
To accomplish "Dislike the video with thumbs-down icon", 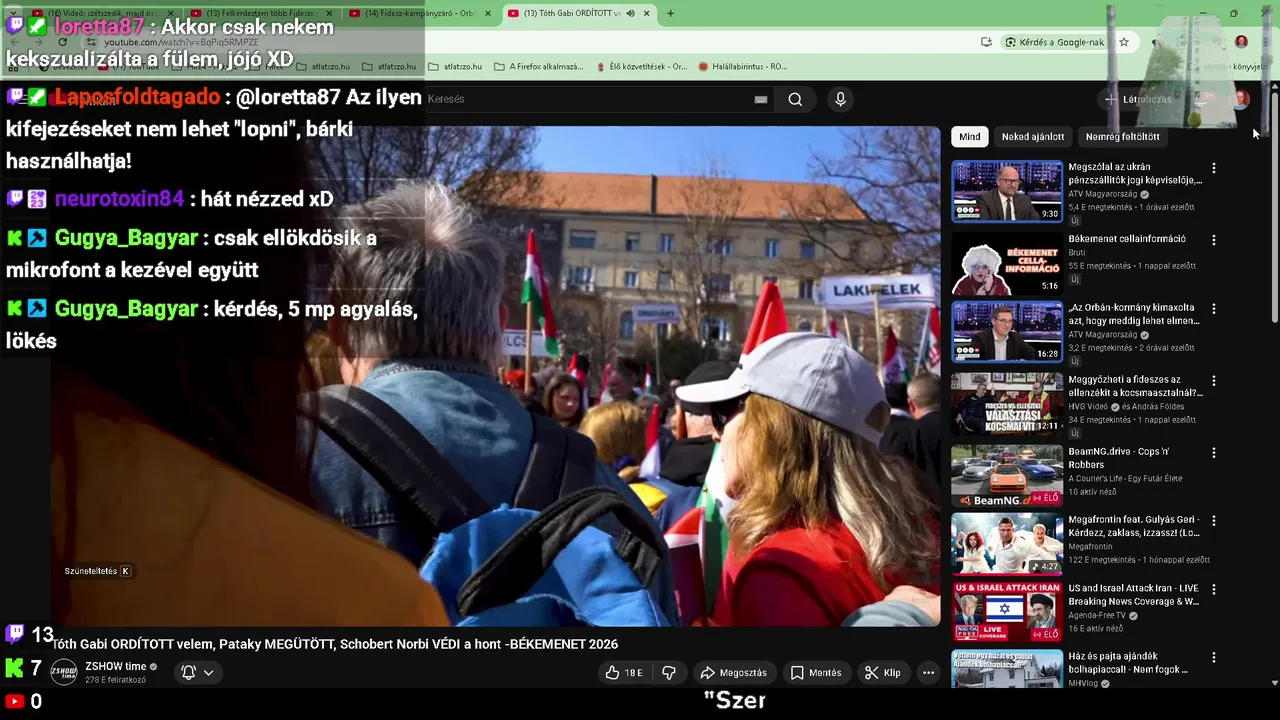I will click(x=669, y=673).
